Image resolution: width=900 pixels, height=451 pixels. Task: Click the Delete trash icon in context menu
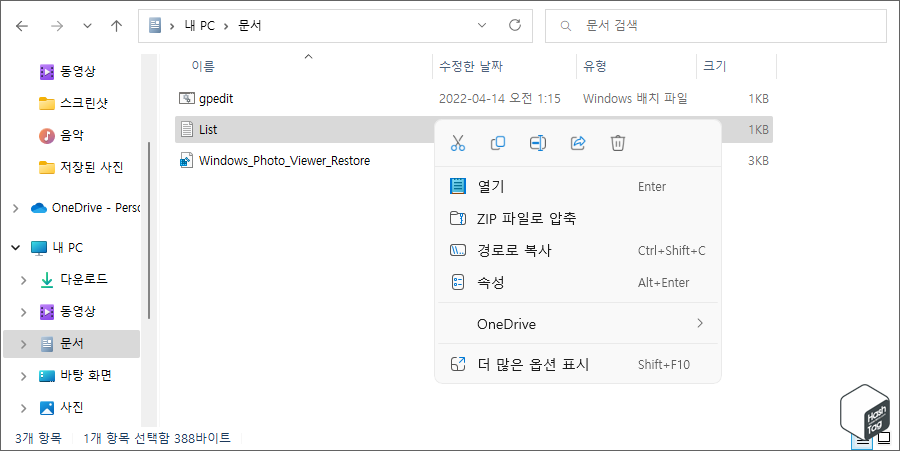[x=618, y=143]
